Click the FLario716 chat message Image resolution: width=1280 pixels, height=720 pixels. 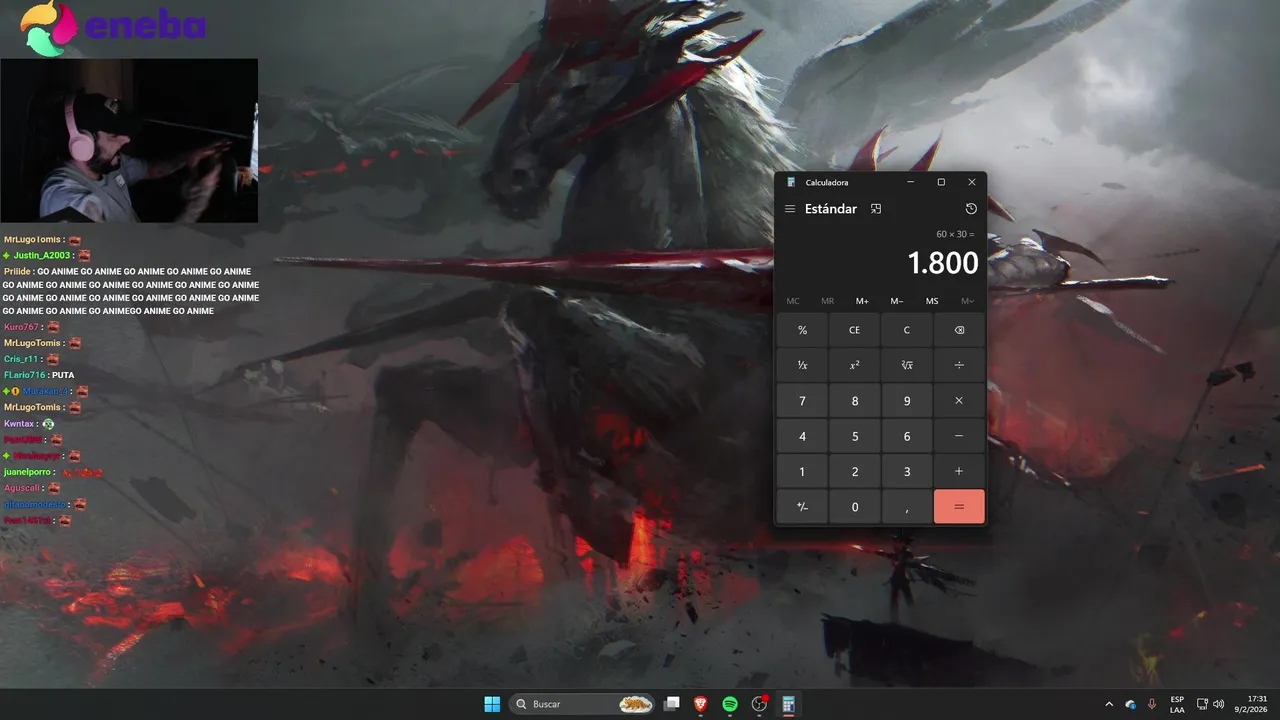(39, 375)
